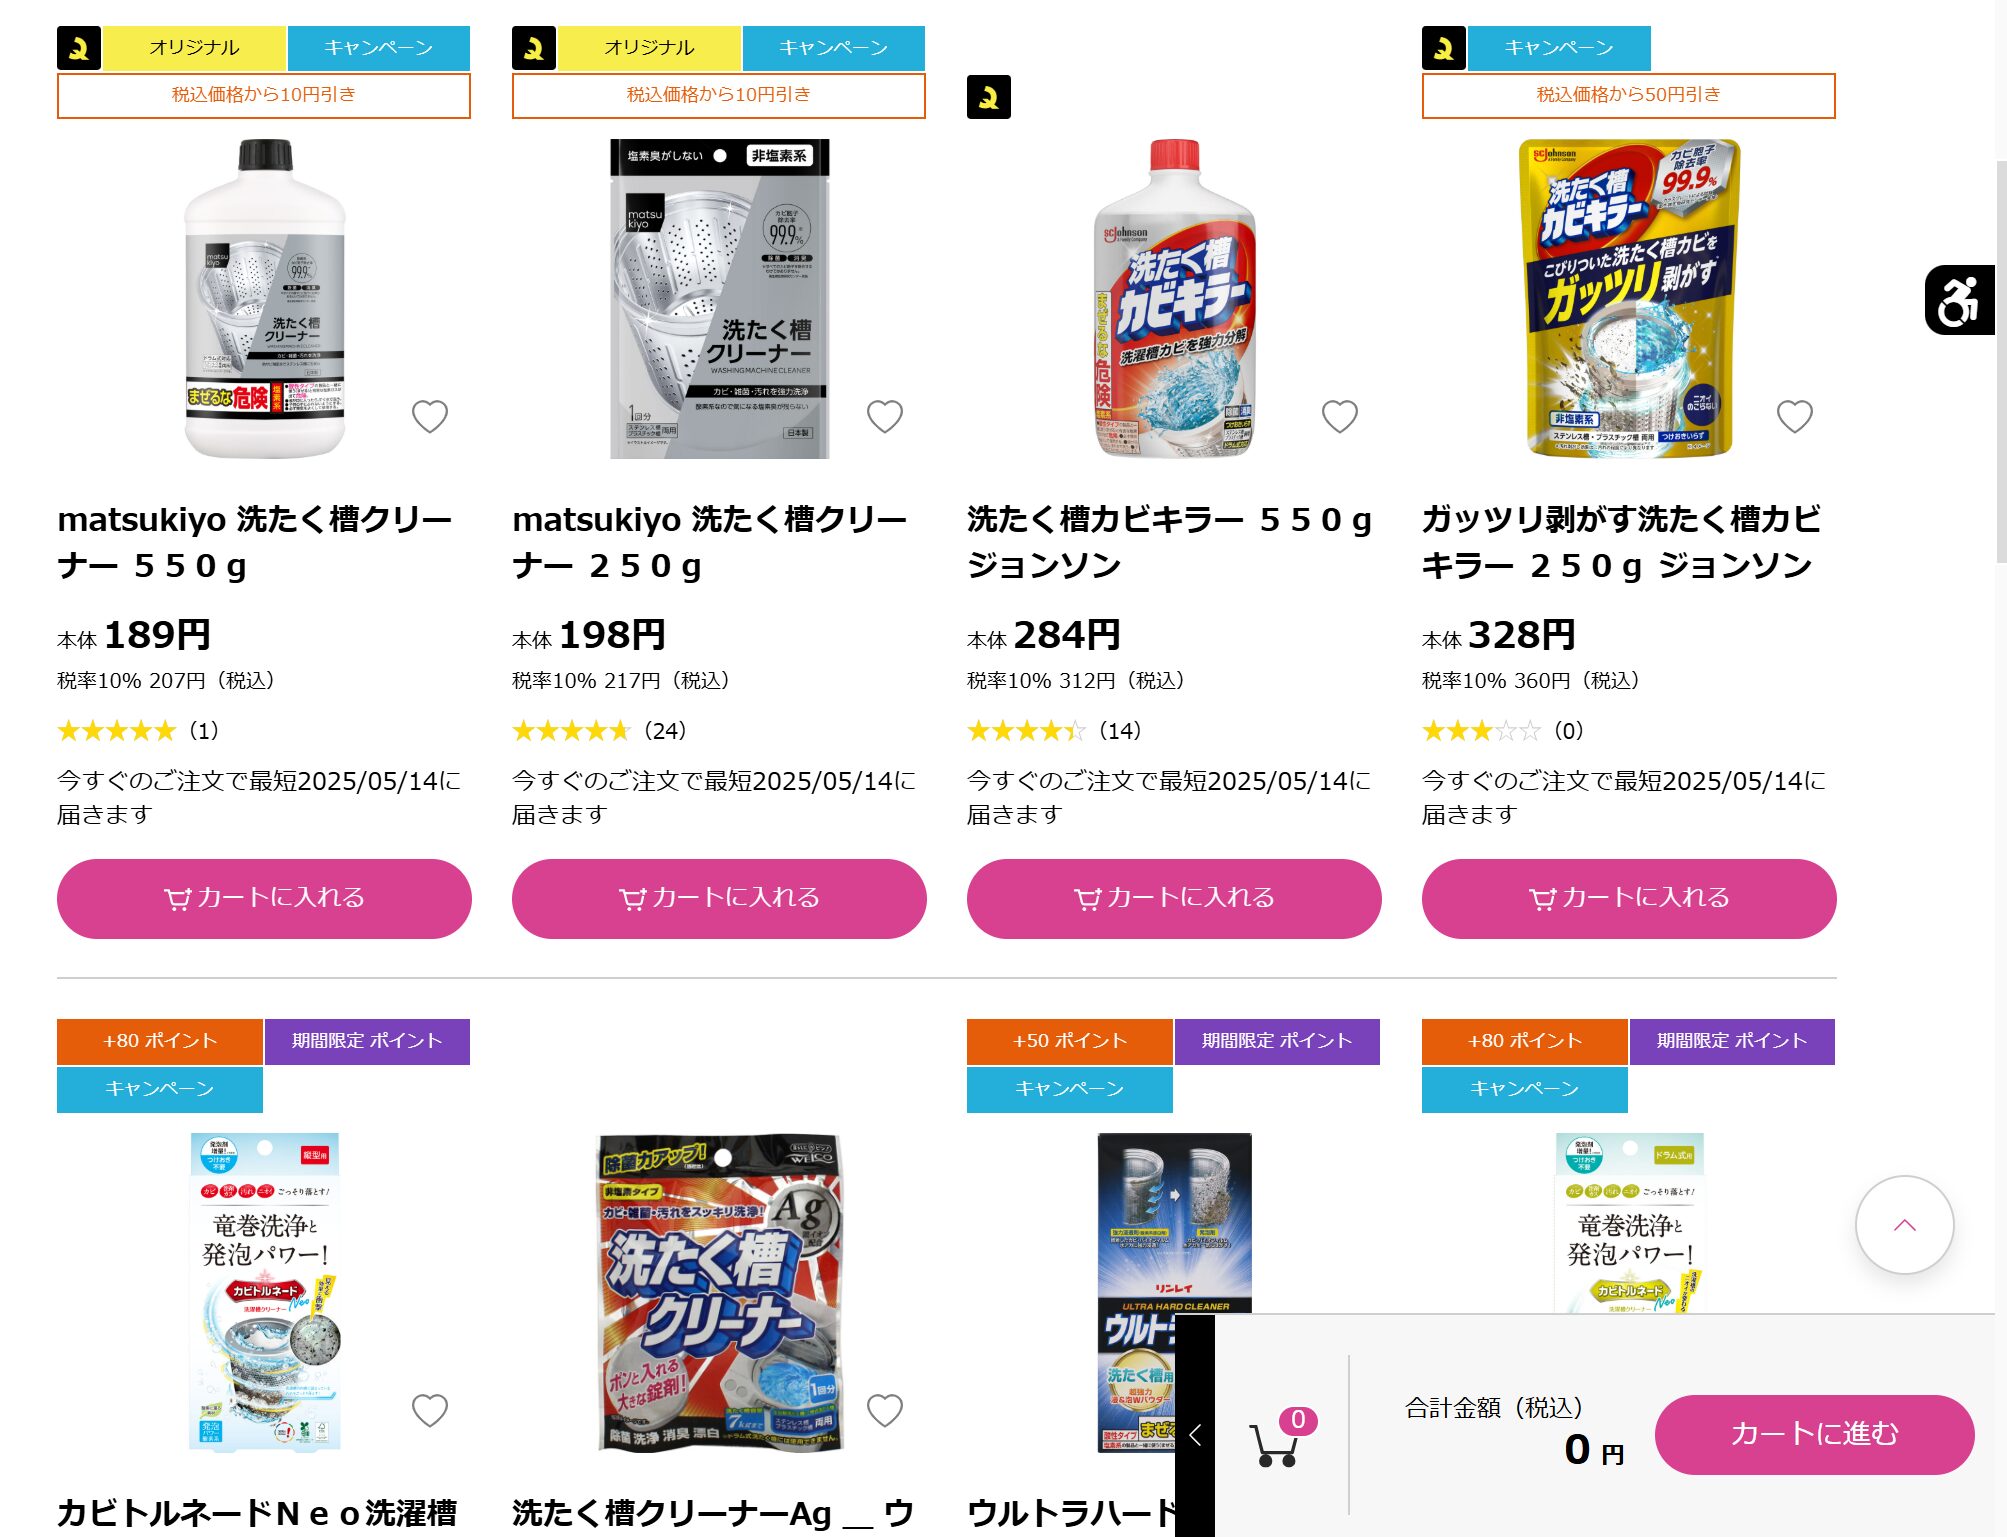Open matsukiyo 洗たく槽クリーナー 250g title link
The height and width of the screenshot is (1537, 2007).
tap(710, 542)
